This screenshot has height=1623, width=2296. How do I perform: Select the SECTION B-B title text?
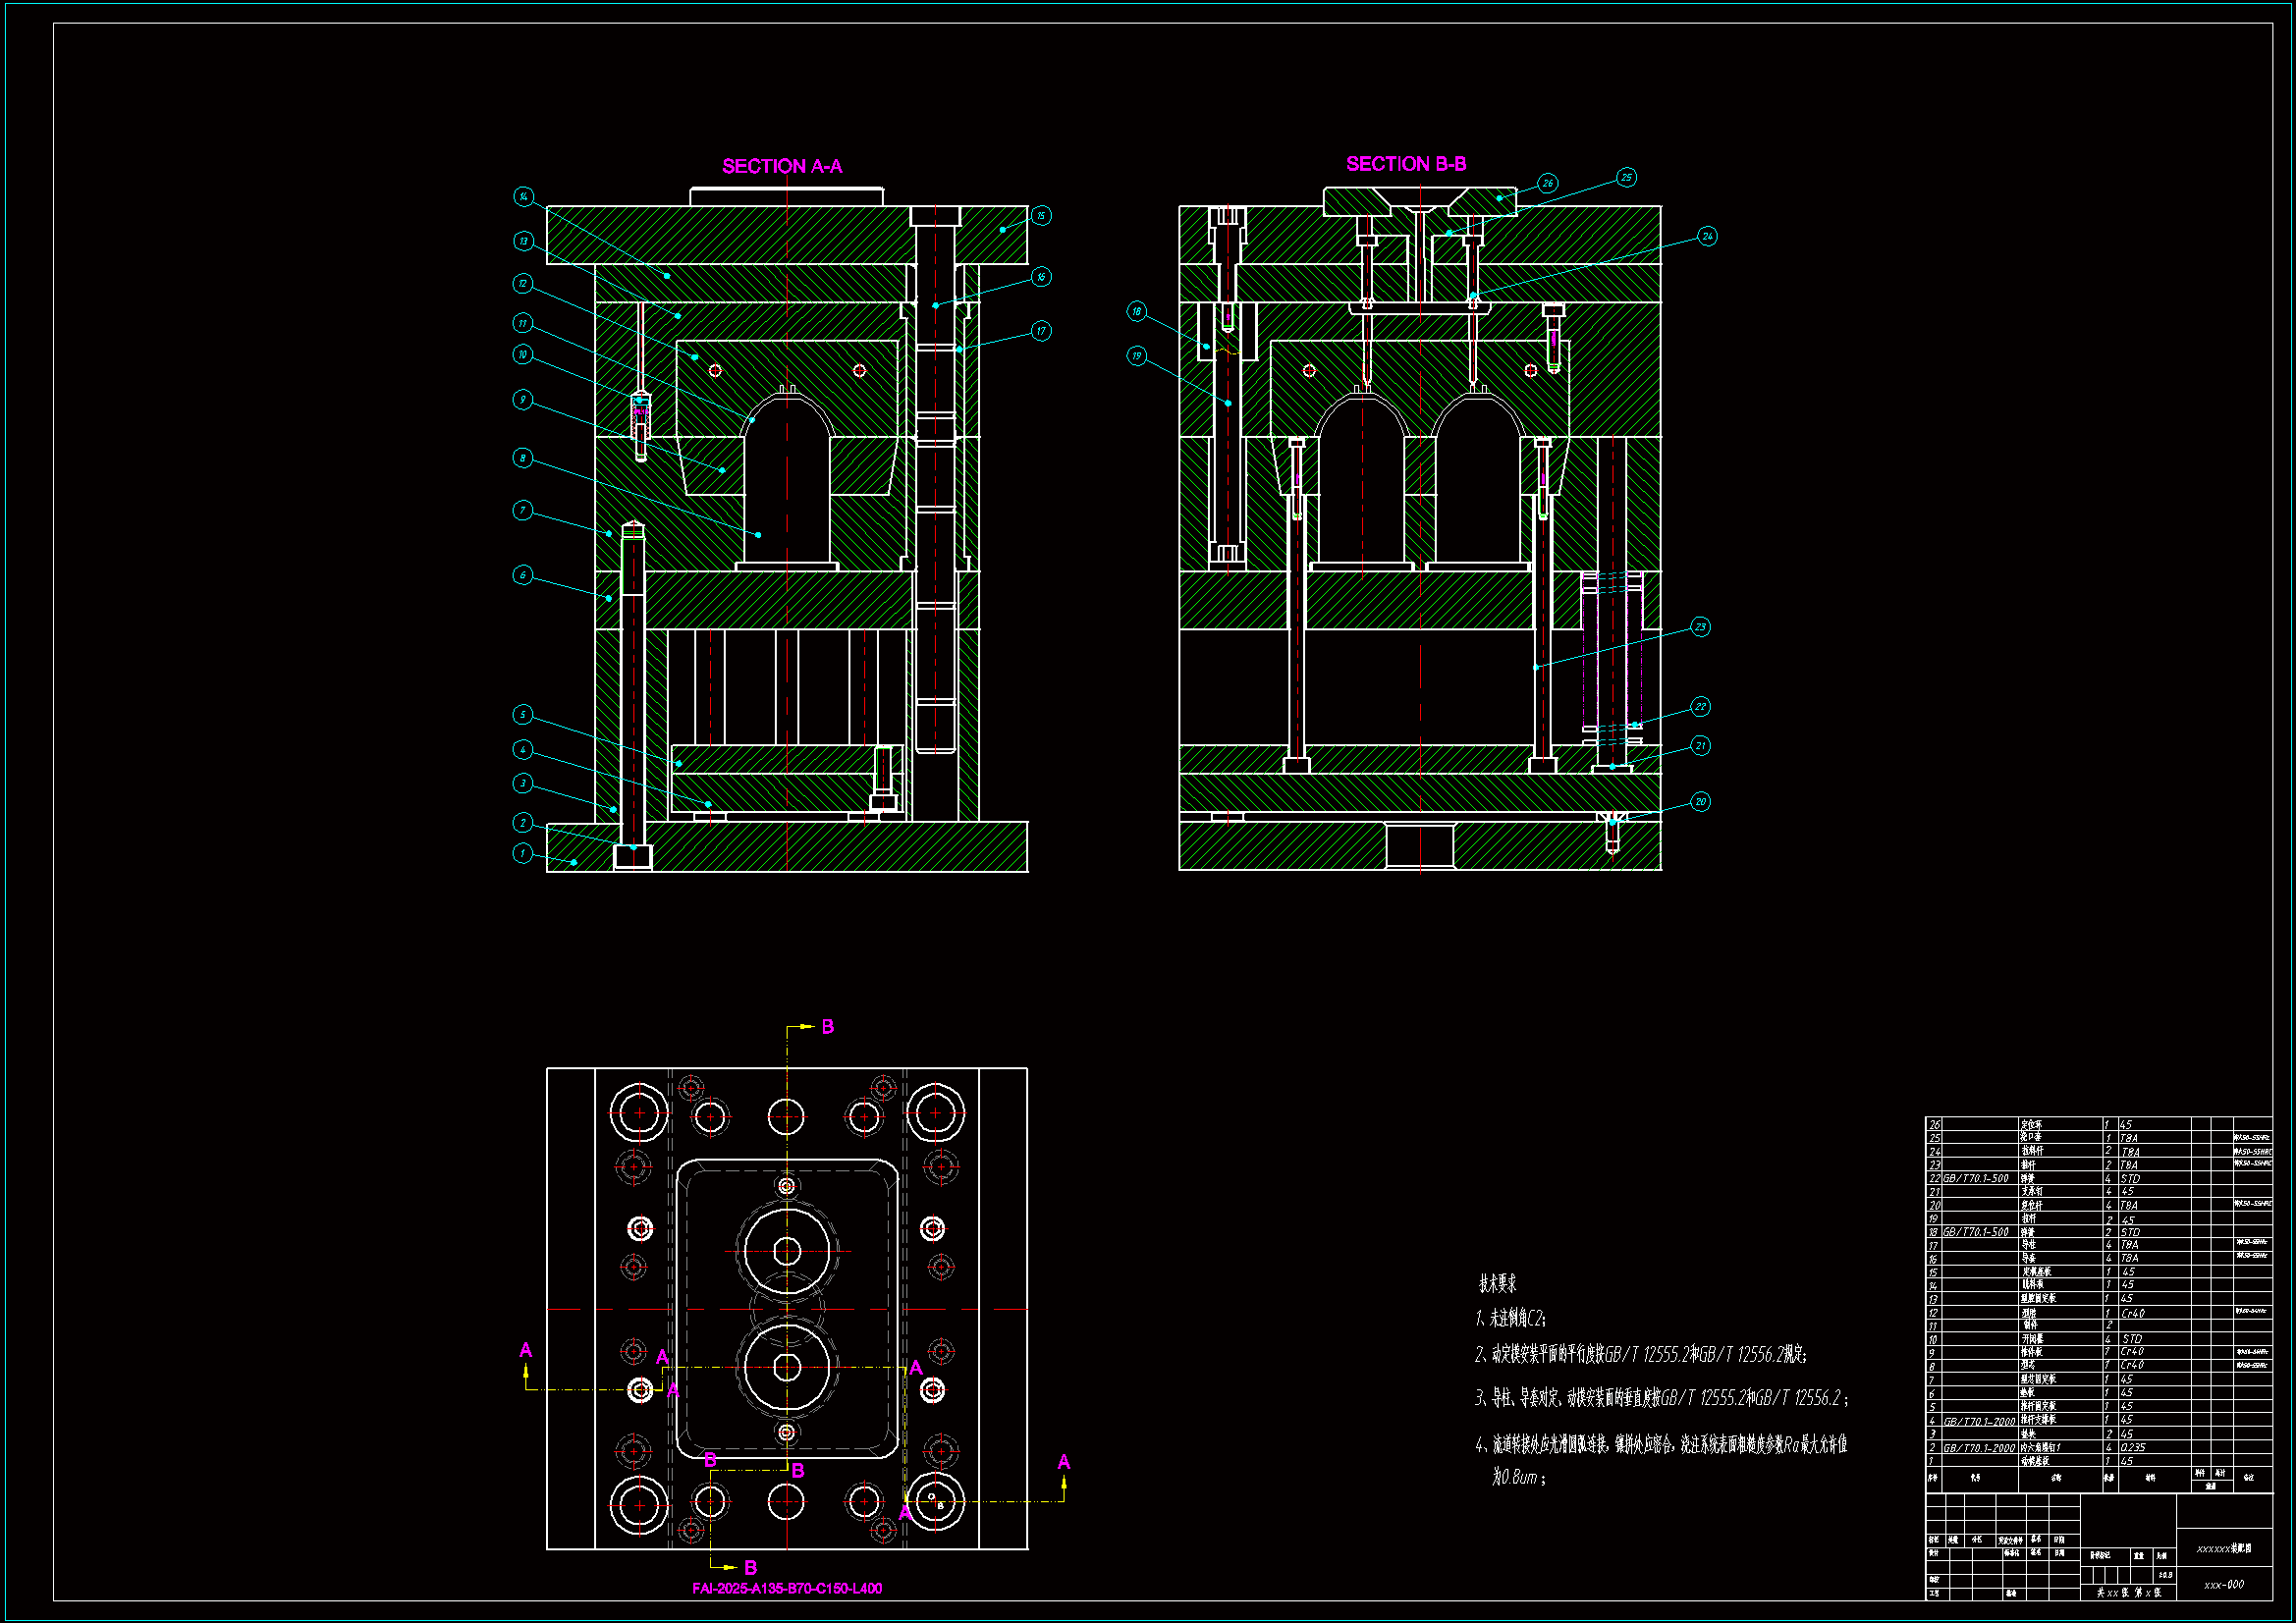pos(1406,164)
